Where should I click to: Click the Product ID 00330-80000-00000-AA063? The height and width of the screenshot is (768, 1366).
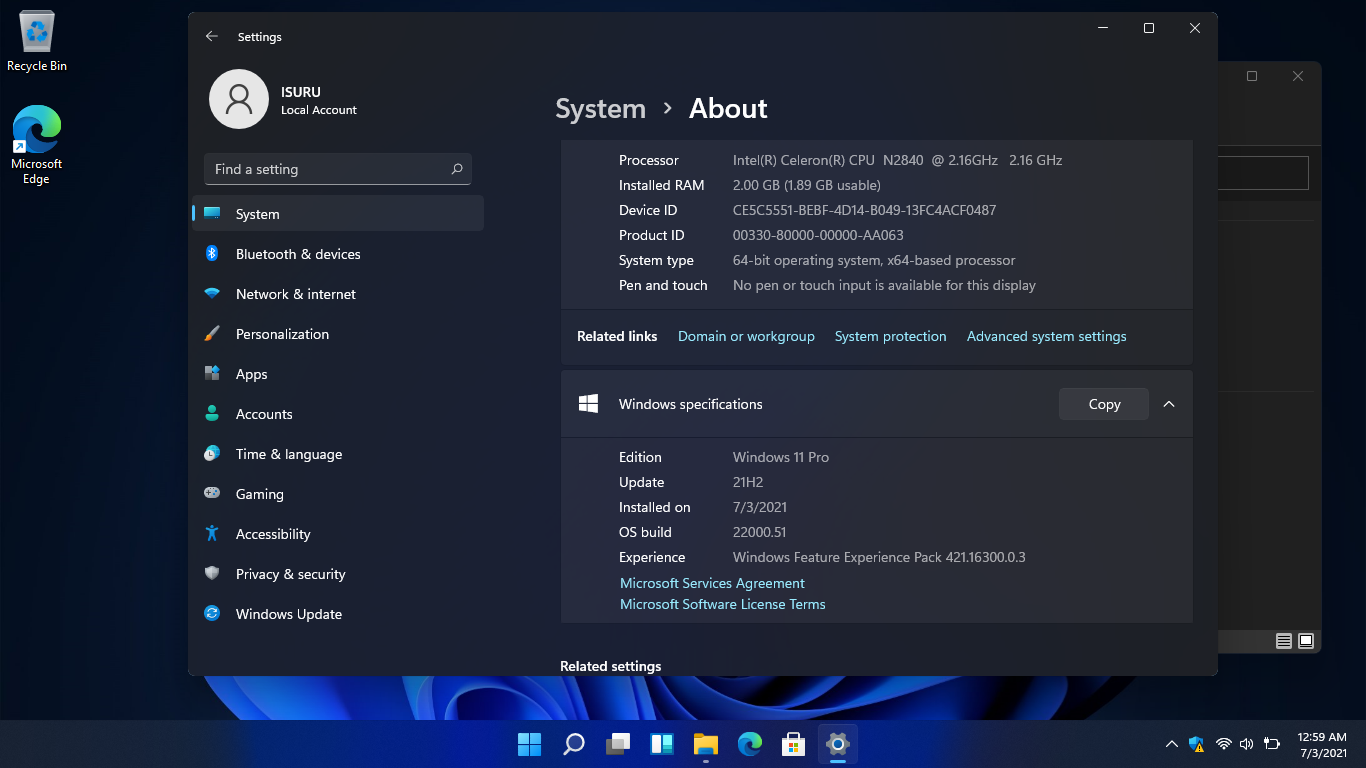click(818, 235)
